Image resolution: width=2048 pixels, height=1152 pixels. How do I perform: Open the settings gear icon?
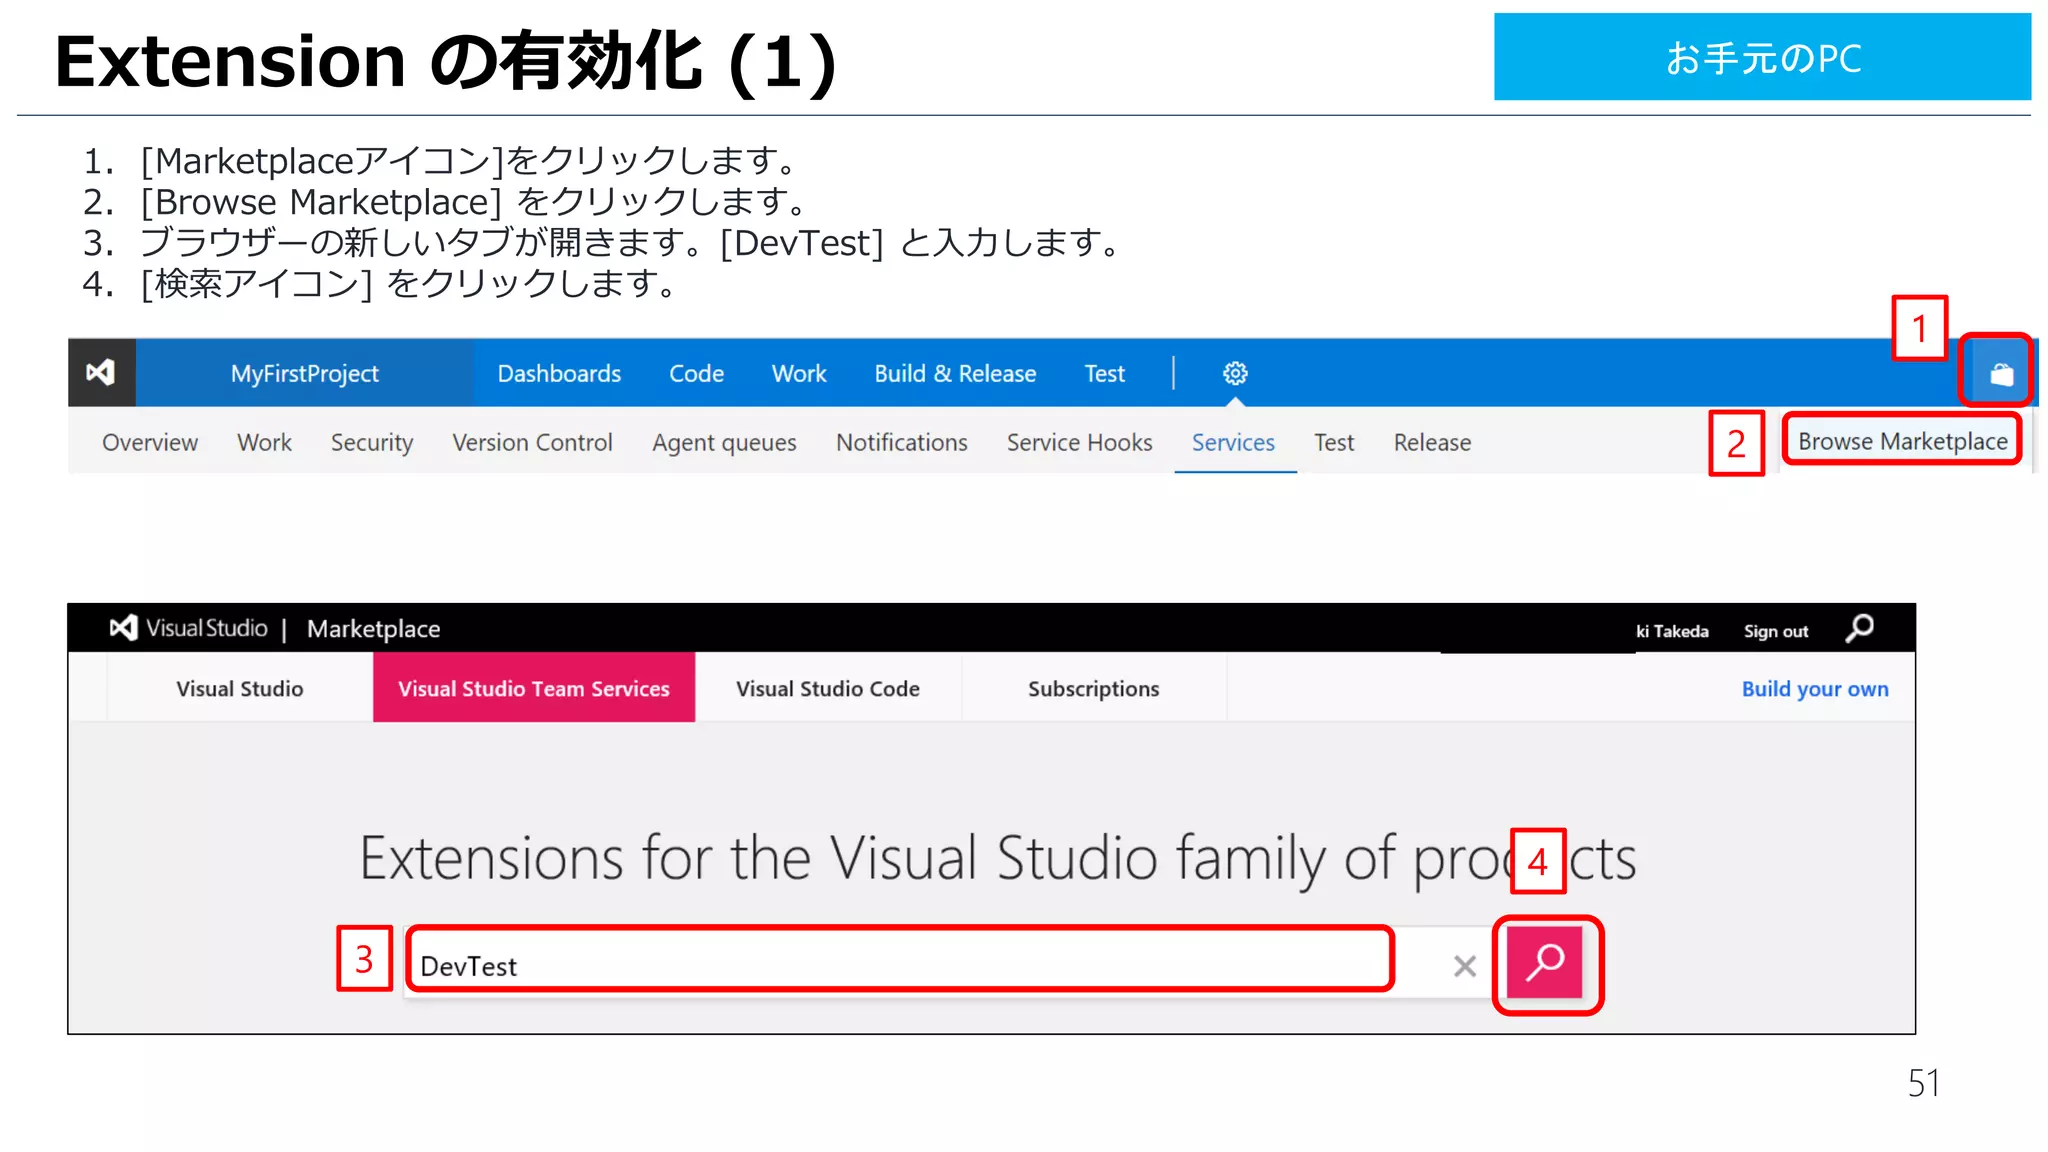point(1235,373)
